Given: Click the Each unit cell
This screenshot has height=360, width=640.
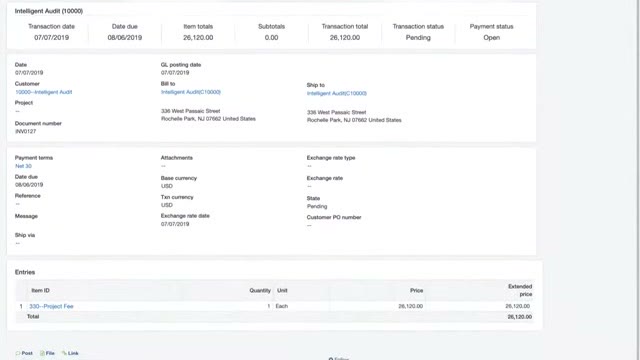Looking at the screenshot, I should 282,306.
